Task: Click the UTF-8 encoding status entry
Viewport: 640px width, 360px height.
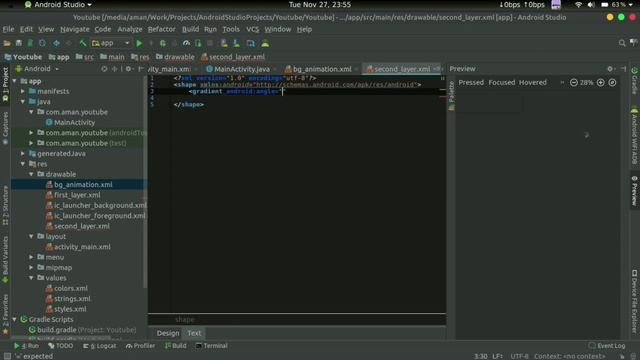Action: tap(519, 356)
